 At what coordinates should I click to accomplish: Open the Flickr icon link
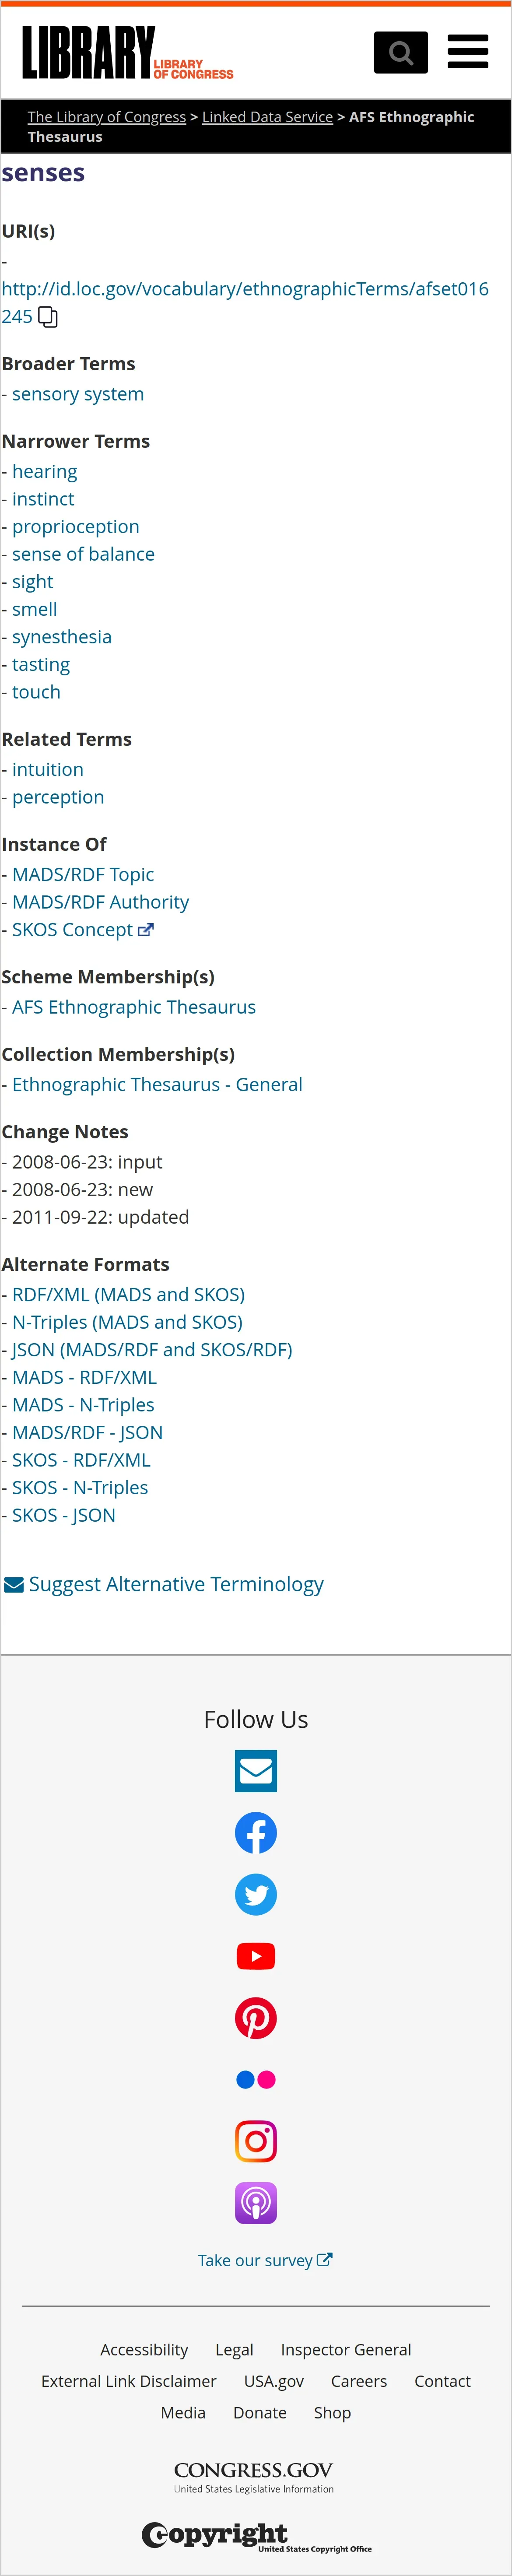tap(256, 2080)
